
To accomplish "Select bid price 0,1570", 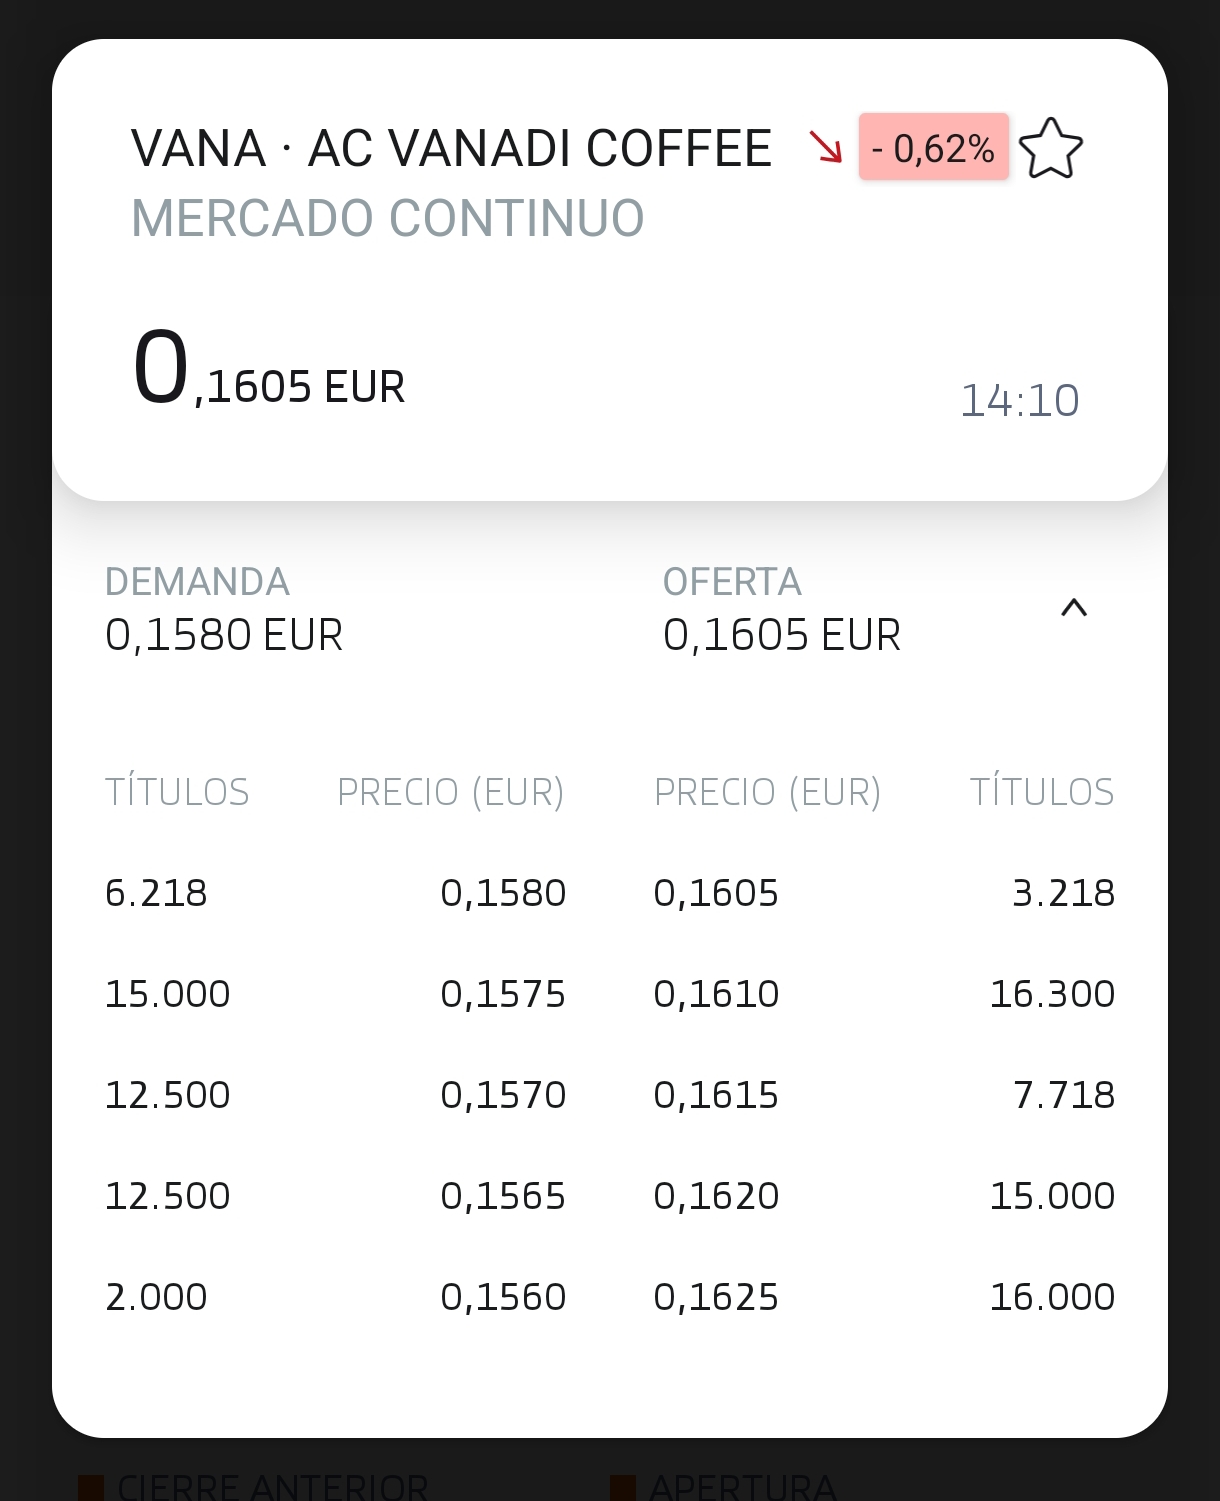I will click(x=503, y=1095).
